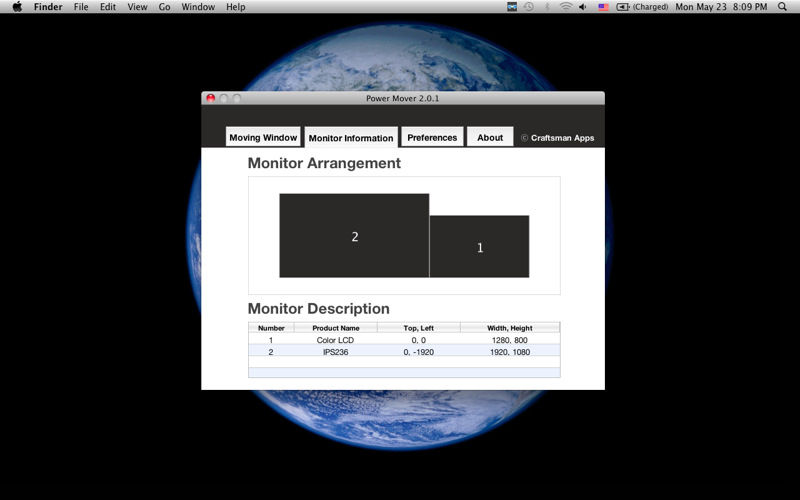Open the About tab

490,137
